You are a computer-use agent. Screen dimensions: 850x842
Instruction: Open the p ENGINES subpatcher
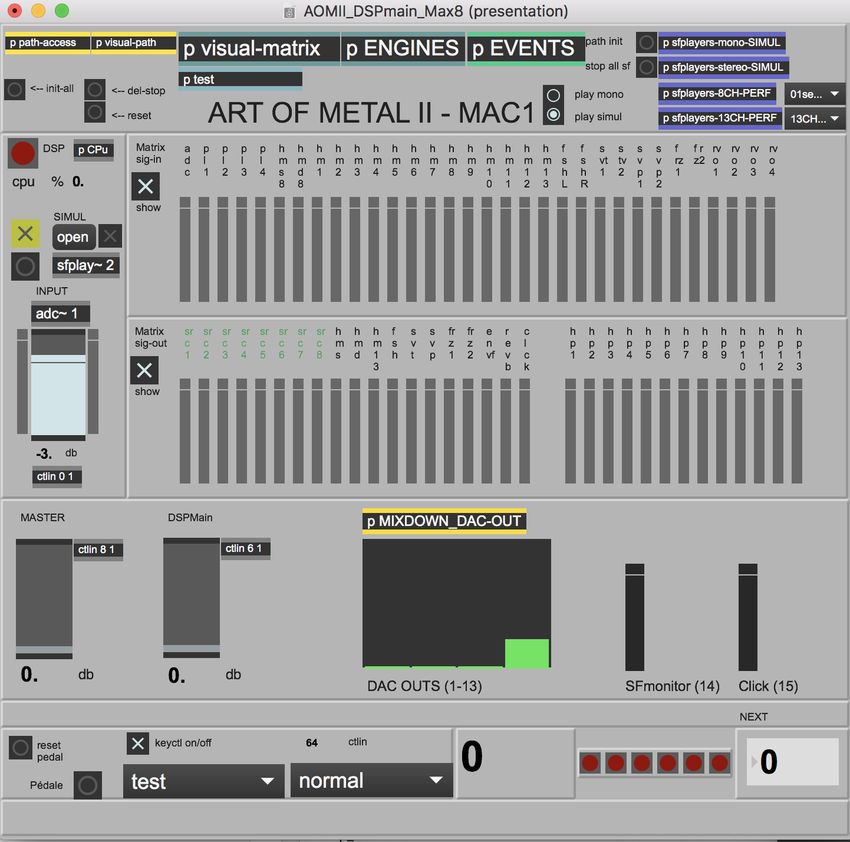(403, 48)
